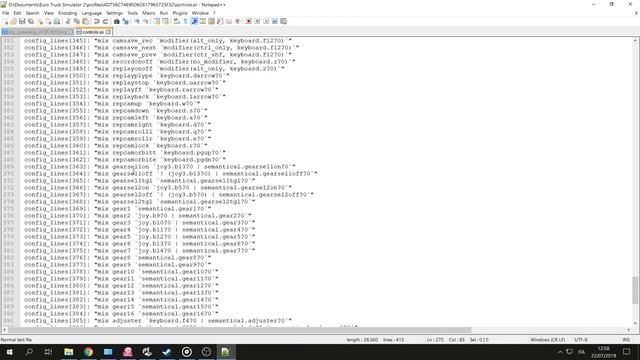Toggle Show All Characters icon
640x360 pixels.
(185, 21)
